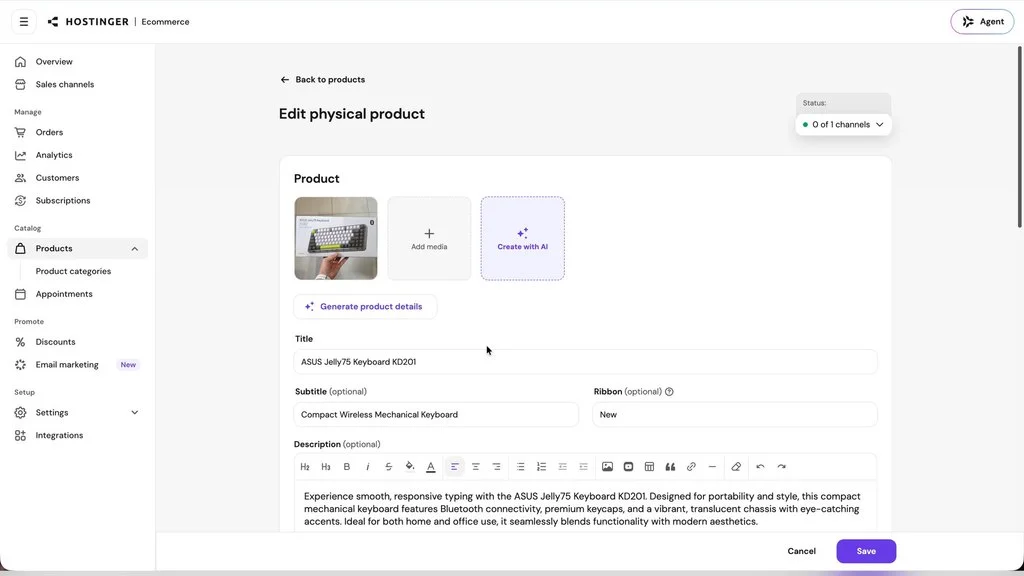Insert a bulleted list

520,467
